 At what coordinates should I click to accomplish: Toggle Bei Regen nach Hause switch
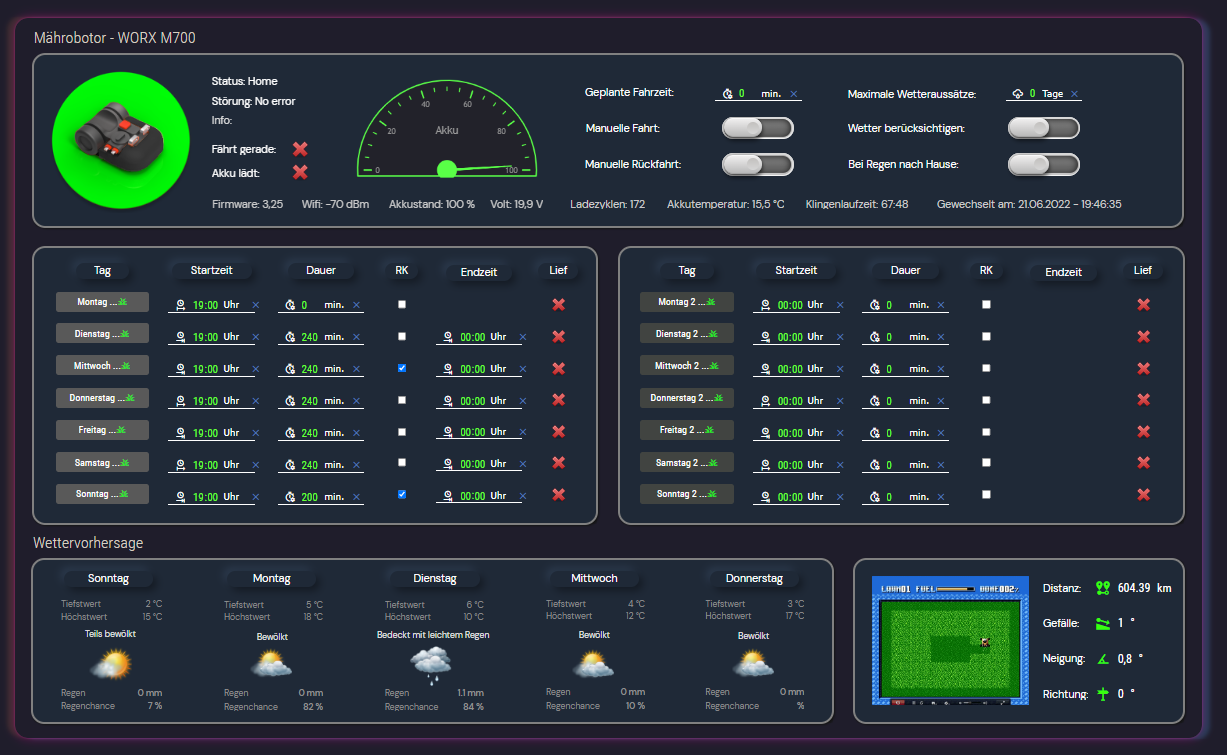point(1043,164)
